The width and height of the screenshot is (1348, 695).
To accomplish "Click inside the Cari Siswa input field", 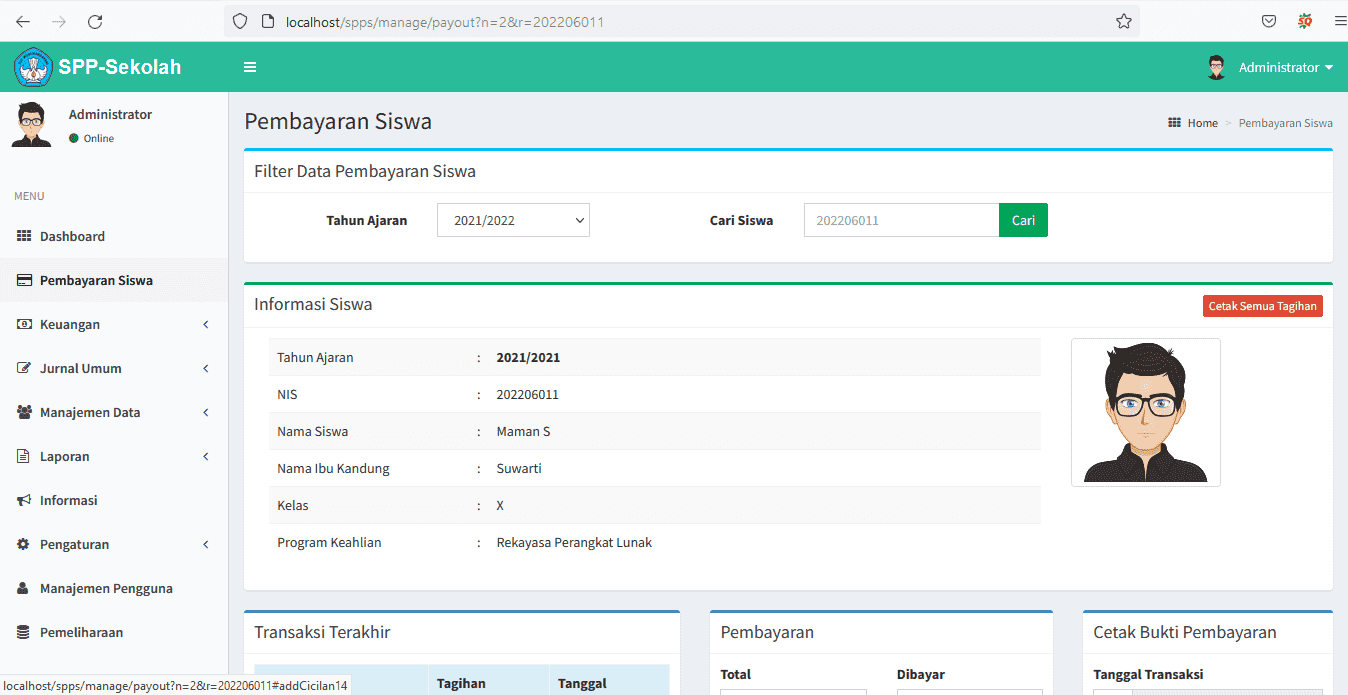I will (x=900, y=219).
